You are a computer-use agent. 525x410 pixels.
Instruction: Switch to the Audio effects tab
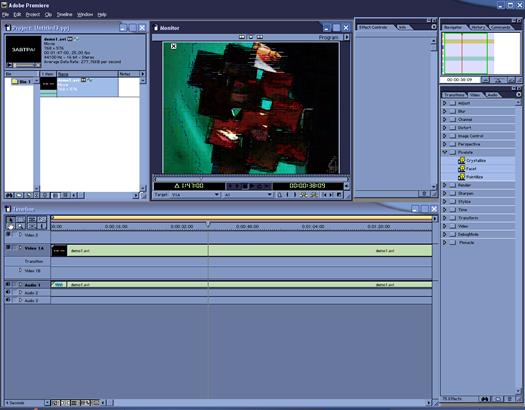pyautogui.click(x=492, y=95)
